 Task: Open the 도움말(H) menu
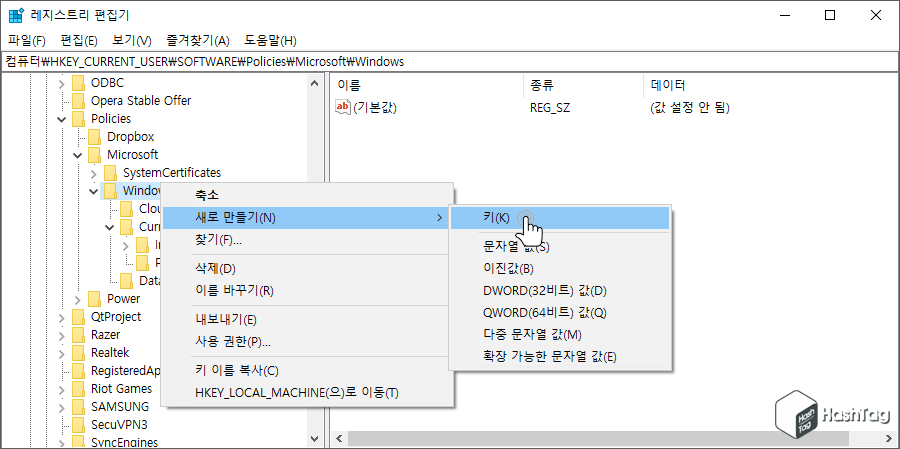(270, 41)
